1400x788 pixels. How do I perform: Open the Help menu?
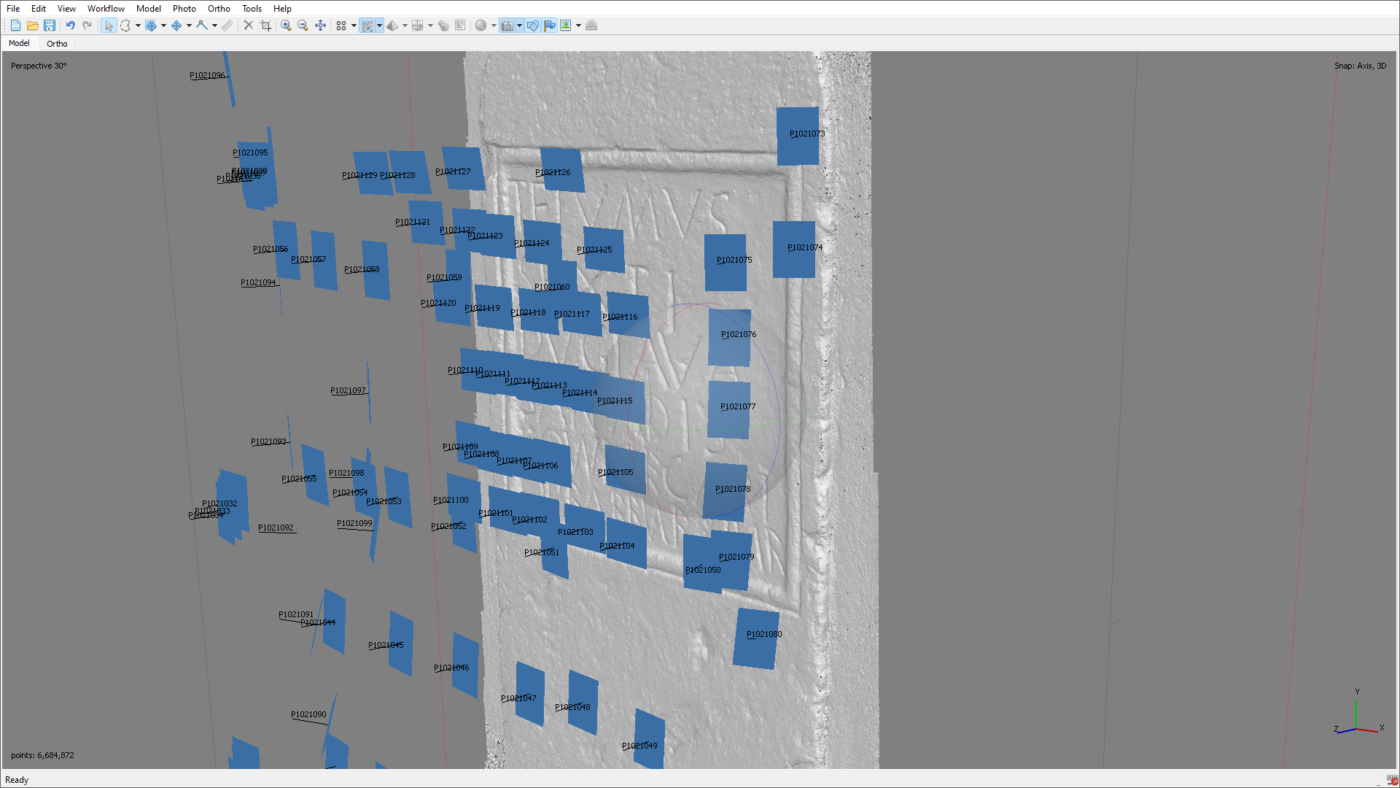point(282,8)
